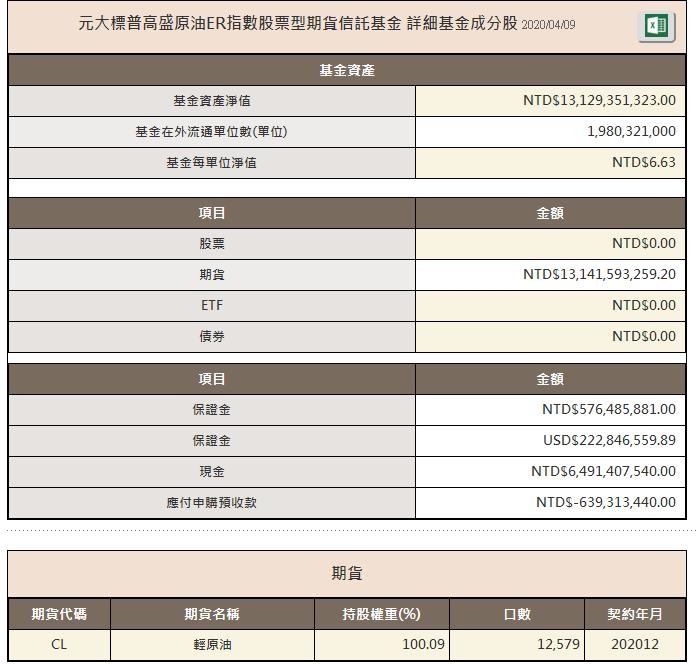Select the lot count 12,579
The height and width of the screenshot is (664, 697).
tap(558, 644)
